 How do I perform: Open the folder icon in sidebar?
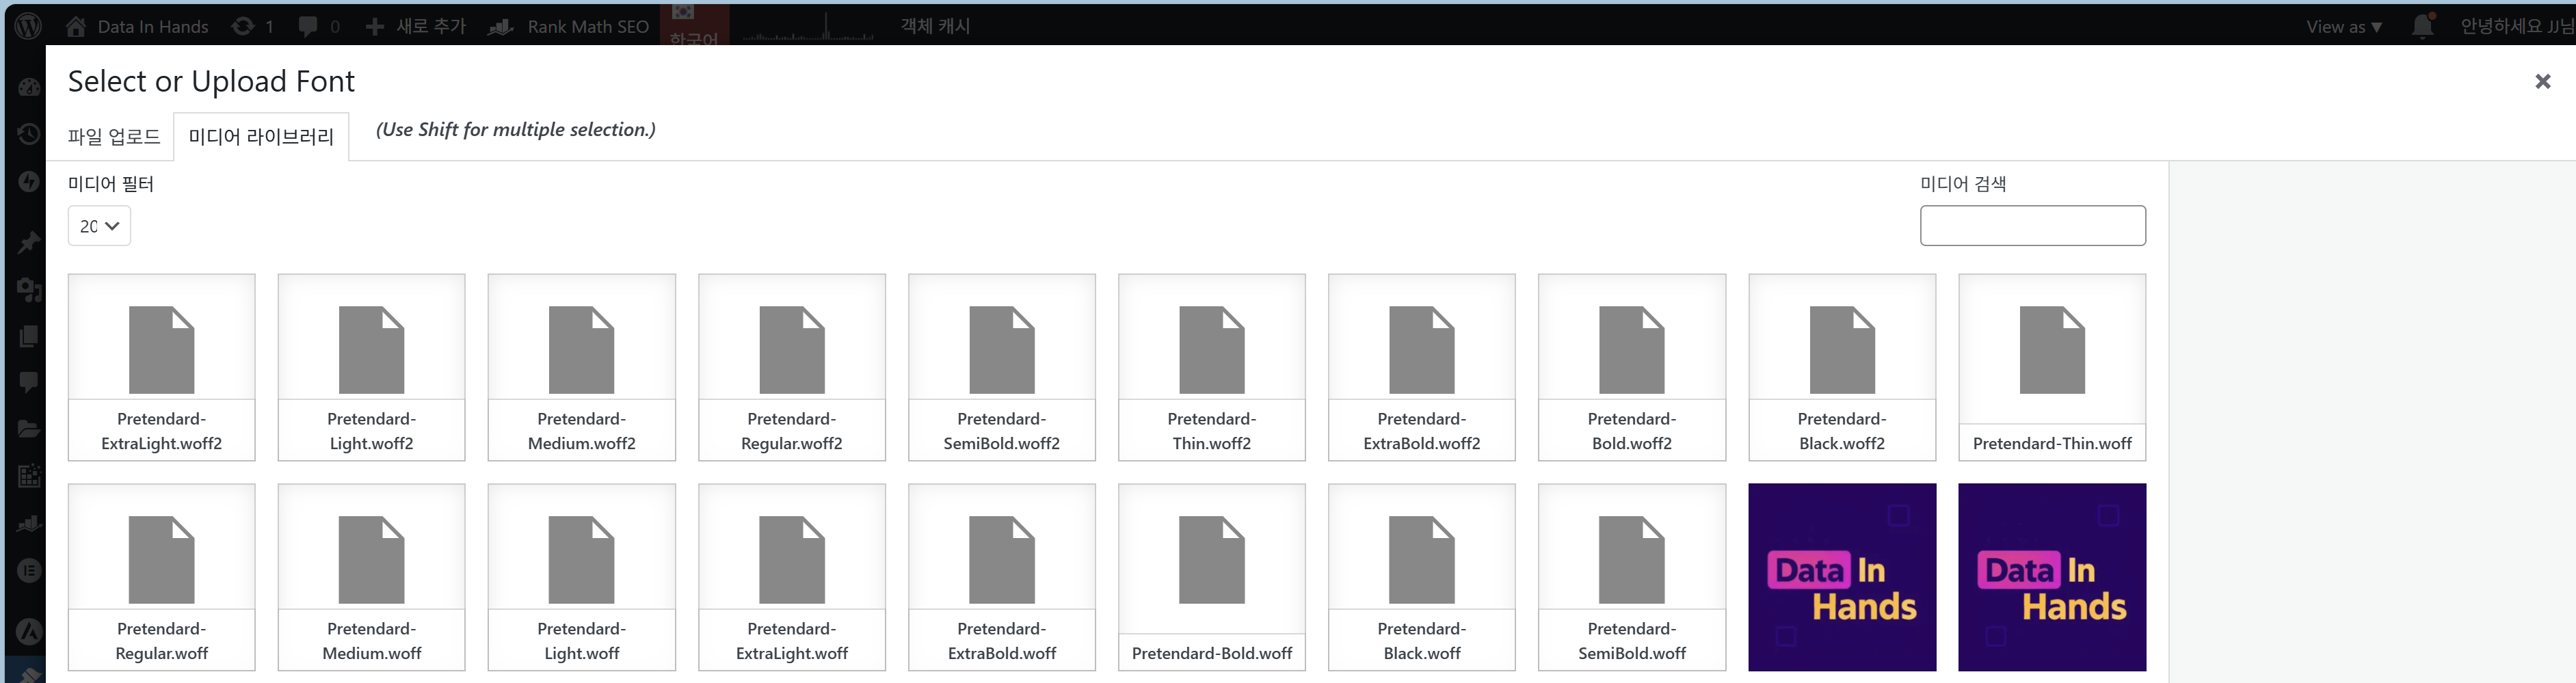[29, 429]
